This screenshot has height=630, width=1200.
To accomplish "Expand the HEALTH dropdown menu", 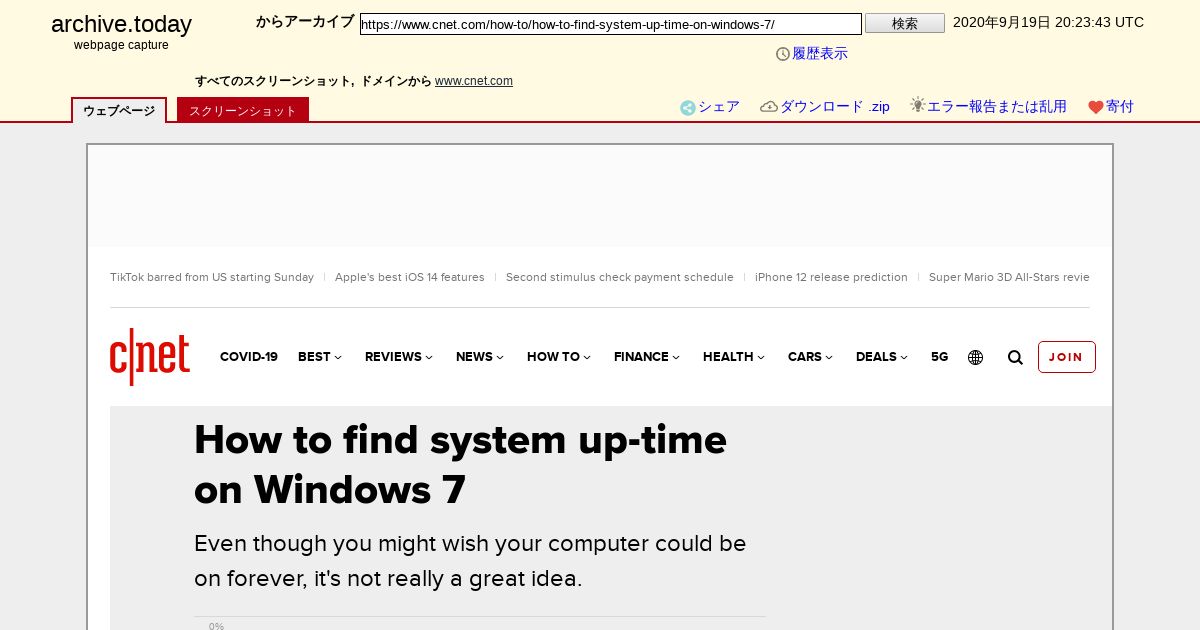I will pos(734,357).
